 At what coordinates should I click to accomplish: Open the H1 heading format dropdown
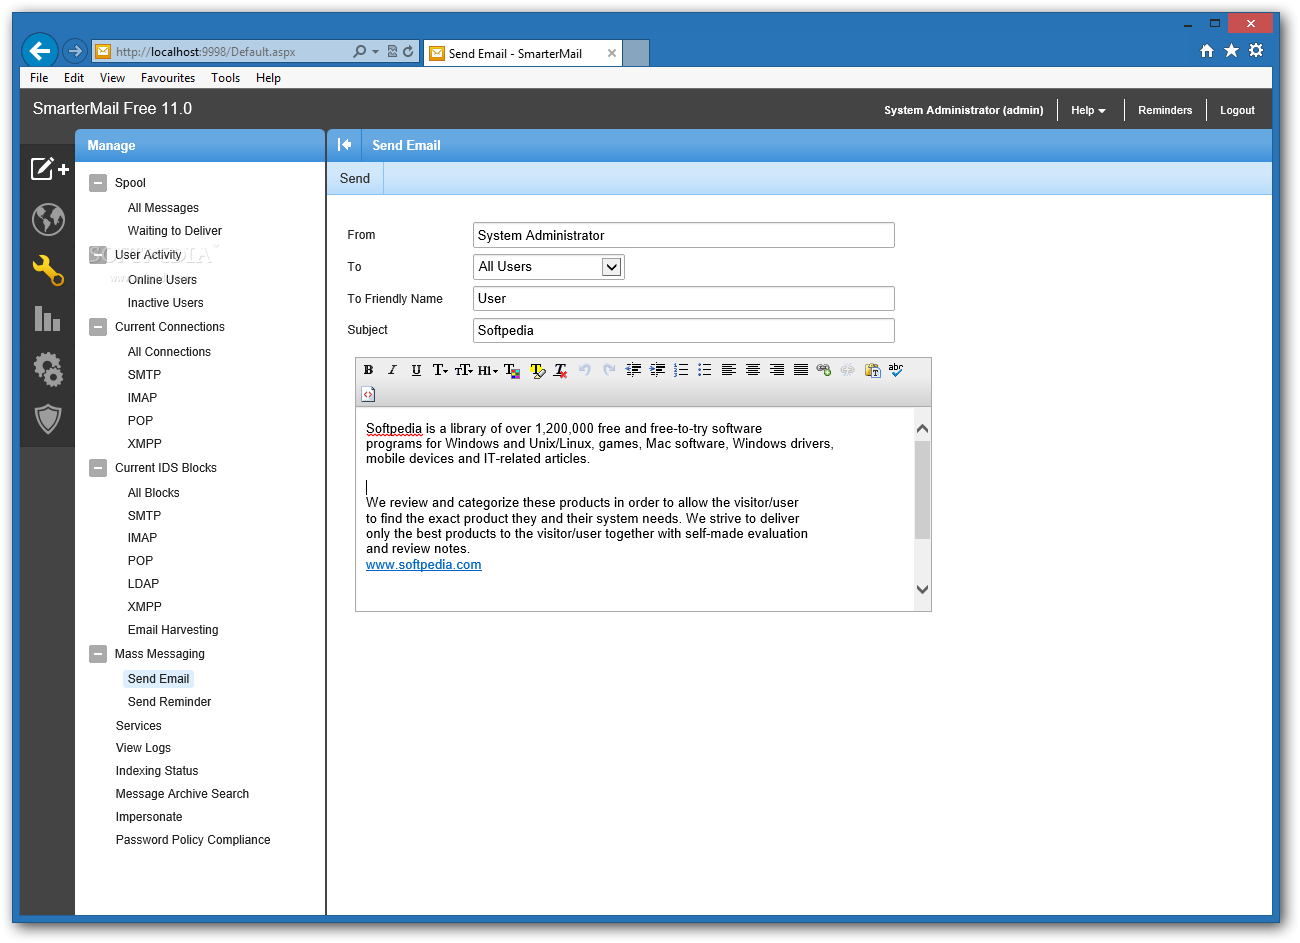pos(488,370)
